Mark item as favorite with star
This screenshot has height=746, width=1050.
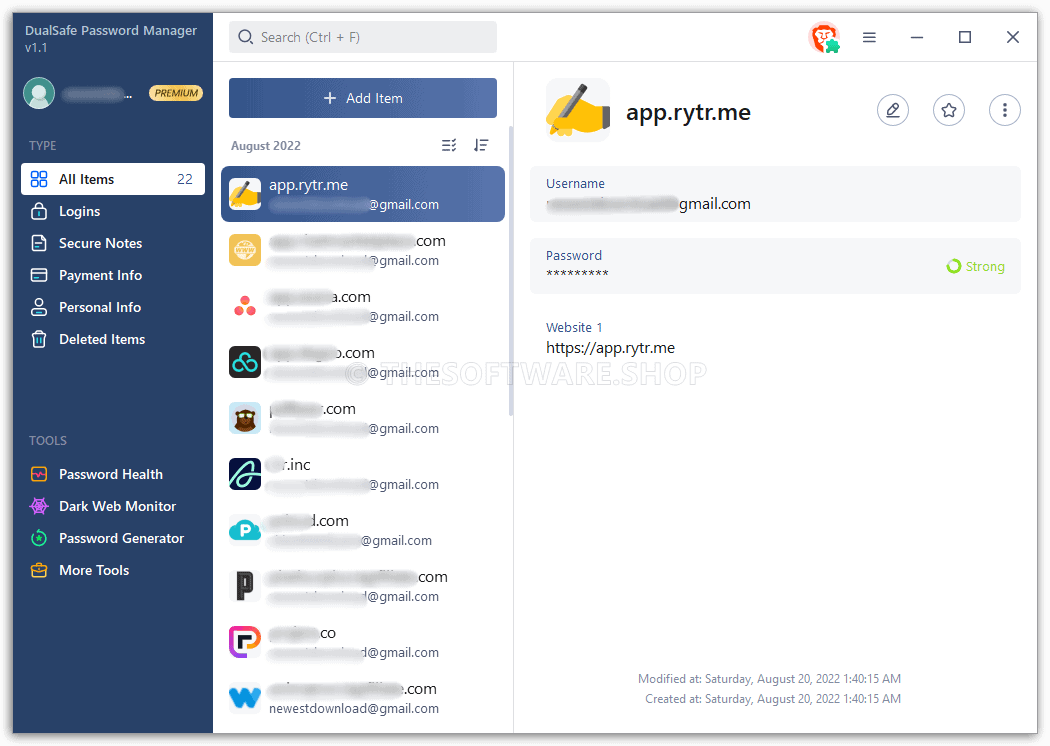[x=949, y=110]
